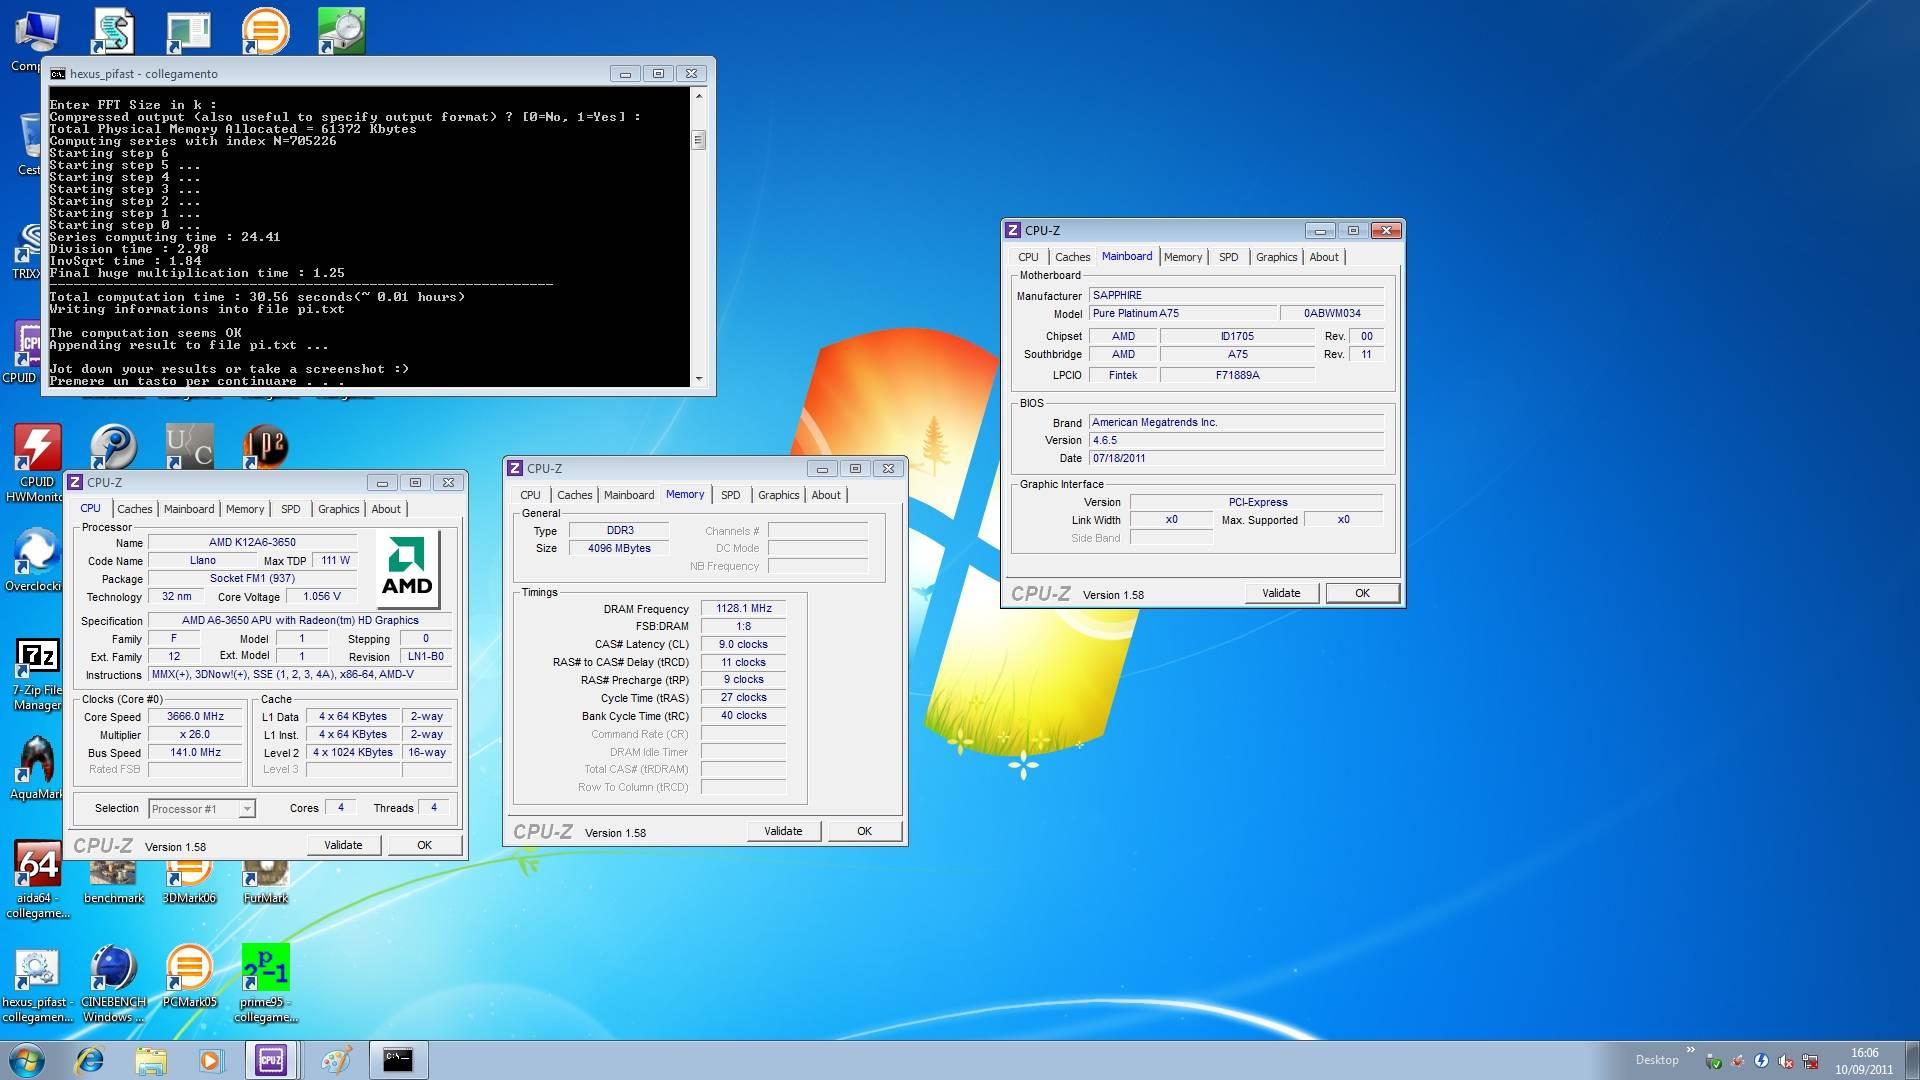Open the benchmark folder icon on desktop

[113, 881]
